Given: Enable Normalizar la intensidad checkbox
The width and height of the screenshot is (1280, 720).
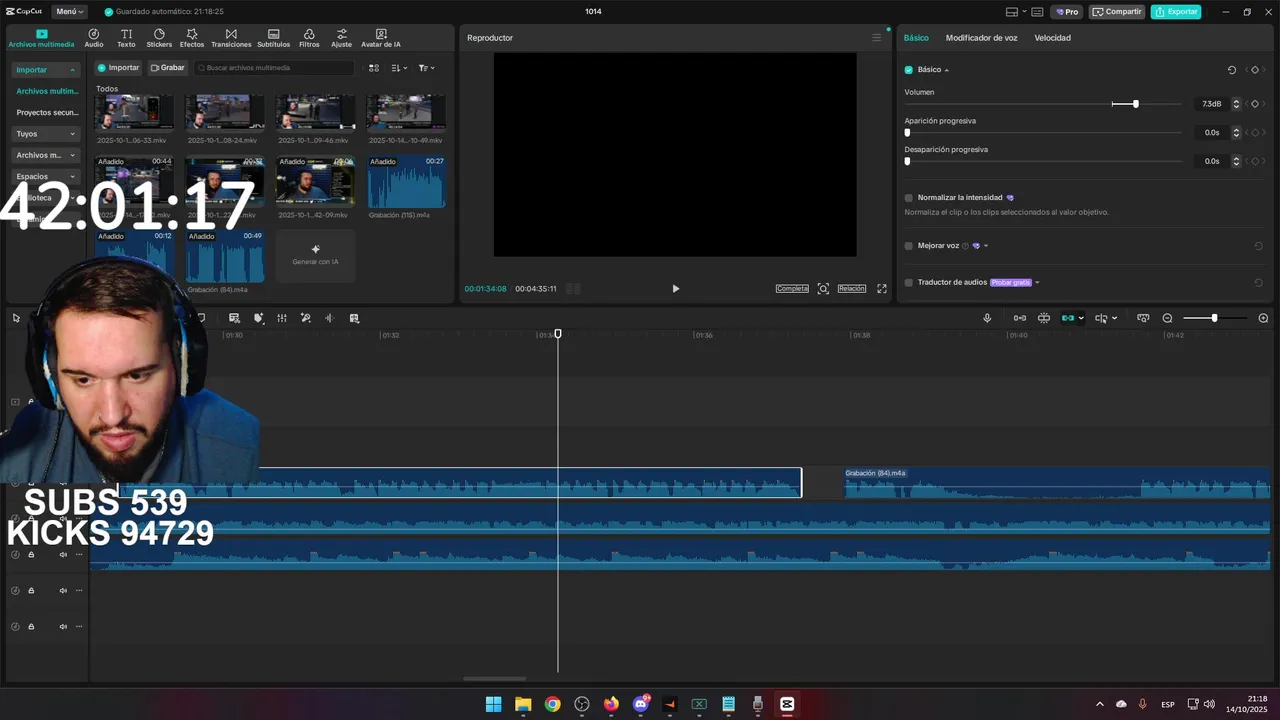Looking at the screenshot, I should [909, 198].
